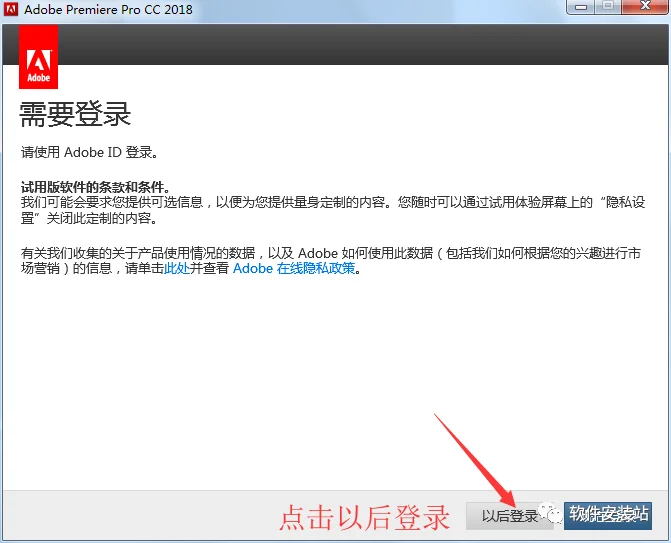Image resolution: width=671 pixels, height=543 pixels.
Task: Maximize the Premiere Pro installer window
Action: [x=608, y=7]
